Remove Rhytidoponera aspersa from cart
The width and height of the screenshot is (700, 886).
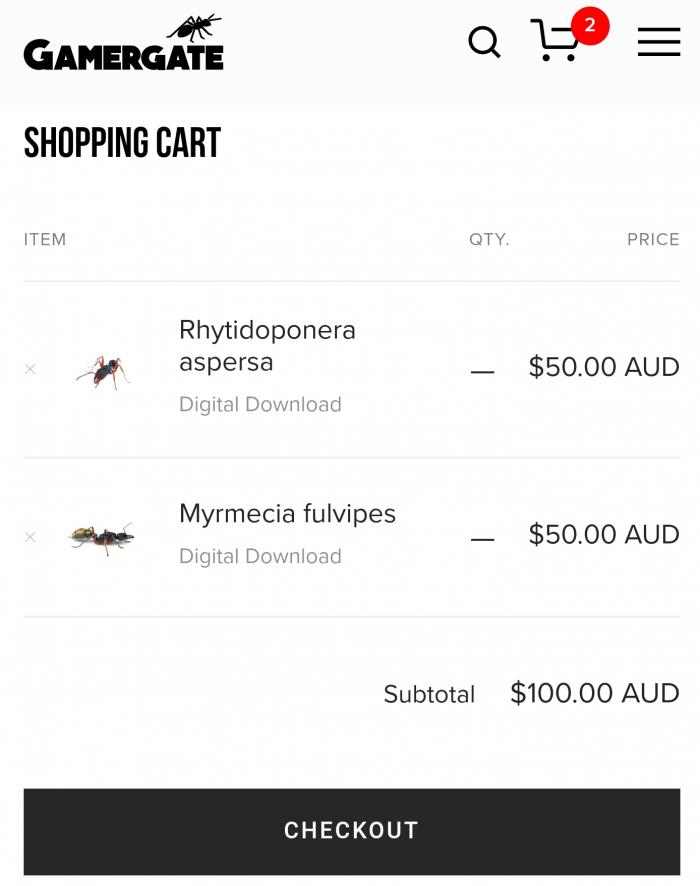click(30, 369)
